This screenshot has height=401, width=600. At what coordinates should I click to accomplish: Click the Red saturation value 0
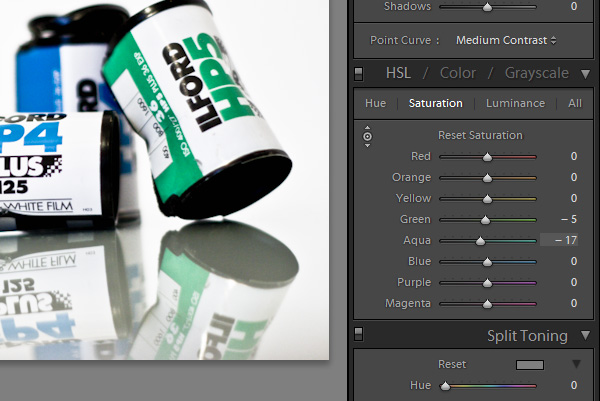[x=574, y=156]
